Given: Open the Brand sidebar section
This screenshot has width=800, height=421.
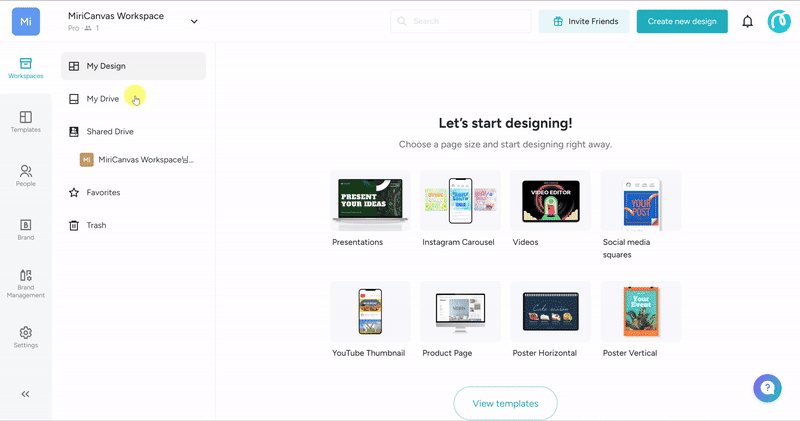Looking at the screenshot, I should (26, 230).
